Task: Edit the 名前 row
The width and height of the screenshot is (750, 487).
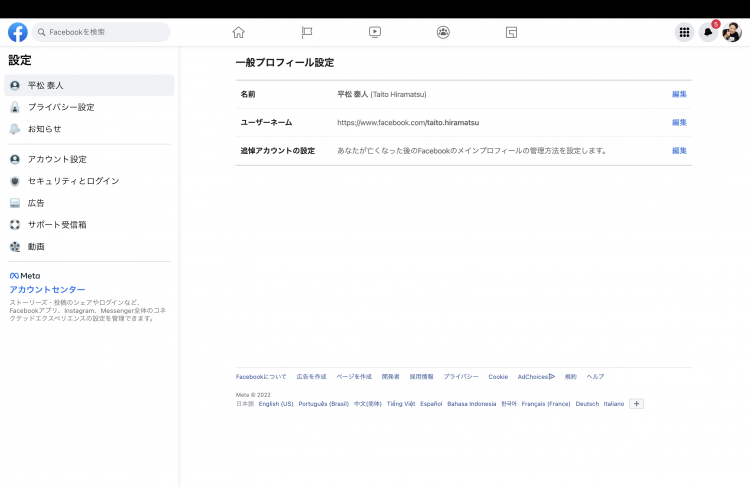Action: (x=679, y=94)
